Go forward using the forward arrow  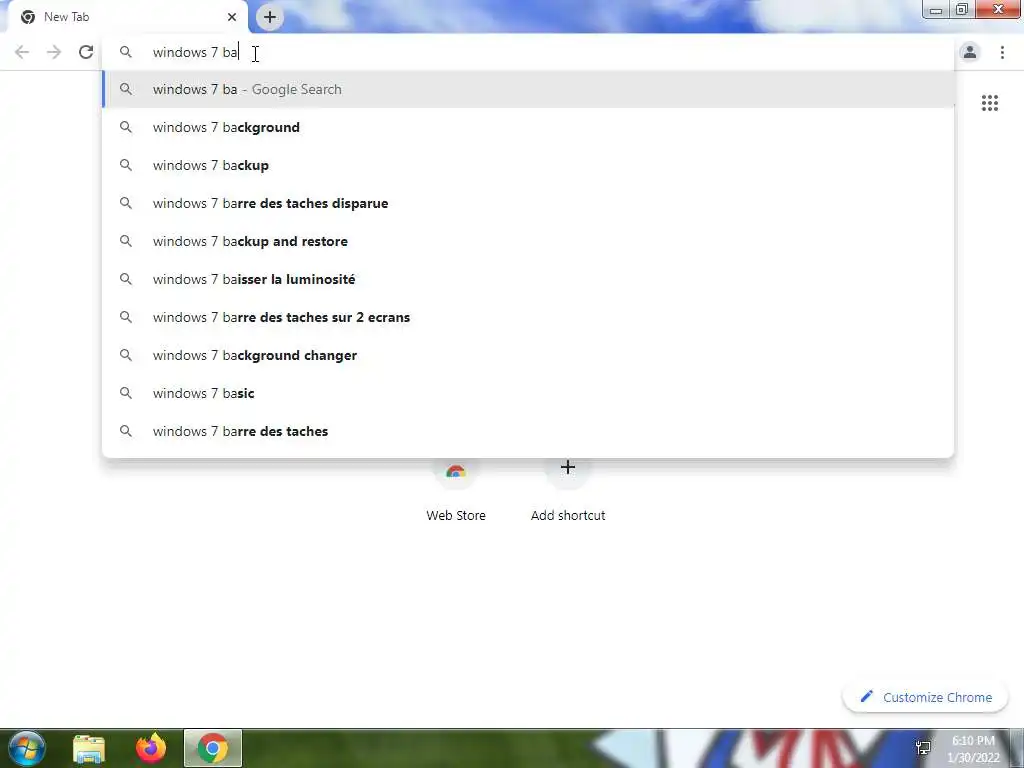point(54,52)
